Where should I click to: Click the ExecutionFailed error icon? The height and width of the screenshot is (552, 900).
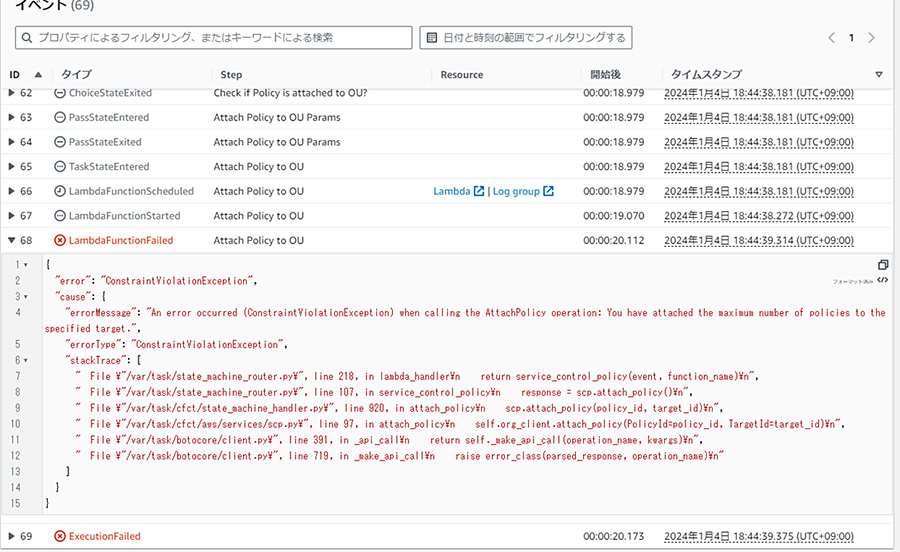coord(60,537)
